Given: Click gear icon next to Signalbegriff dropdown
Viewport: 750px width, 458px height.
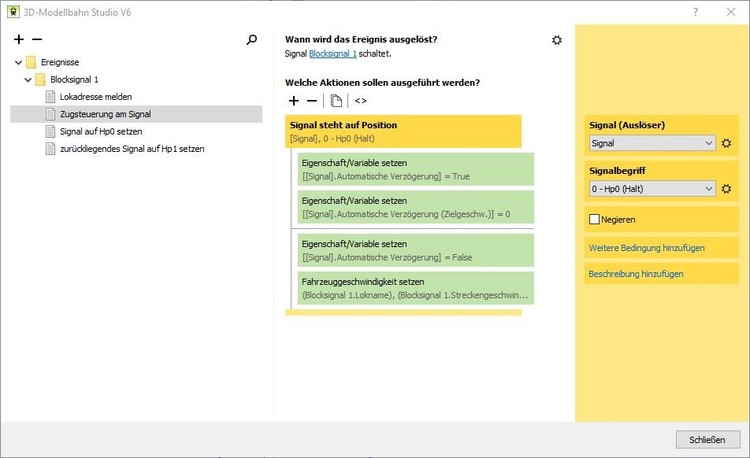Looking at the screenshot, I should click(727, 189).
